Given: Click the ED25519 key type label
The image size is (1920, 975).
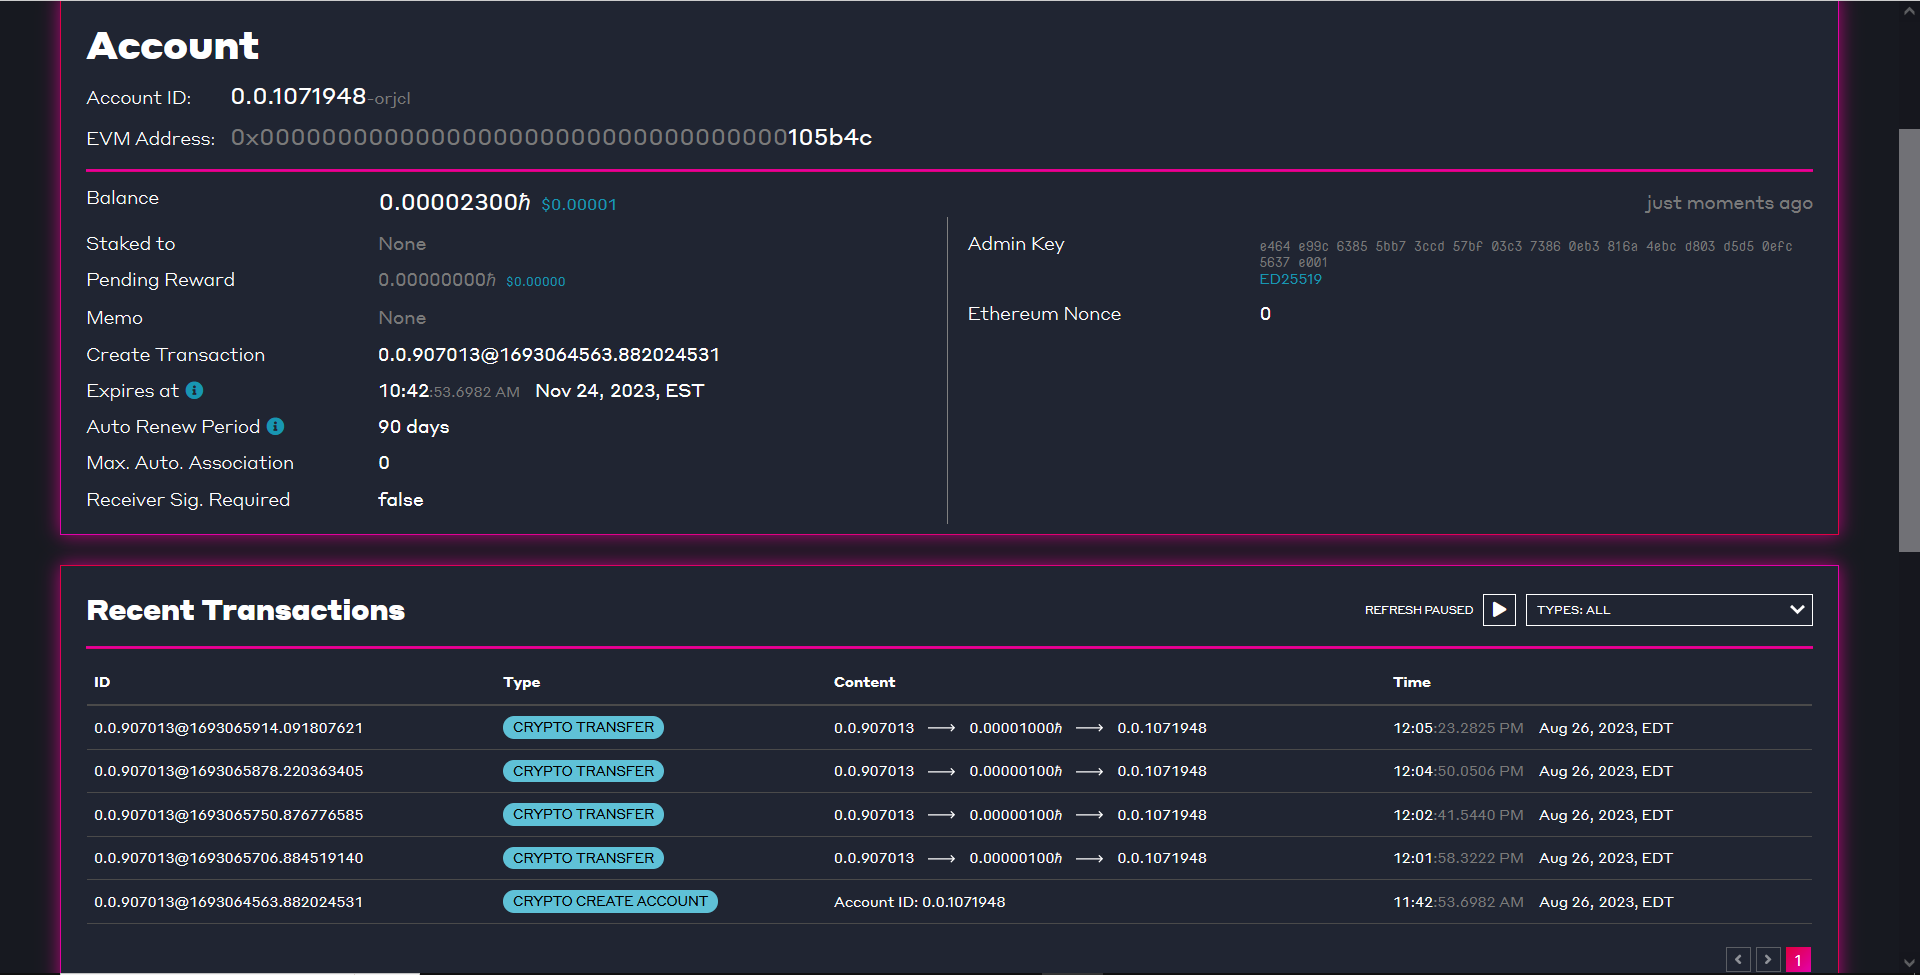Looking at the screenshot, I should [x=1290, y=280].
